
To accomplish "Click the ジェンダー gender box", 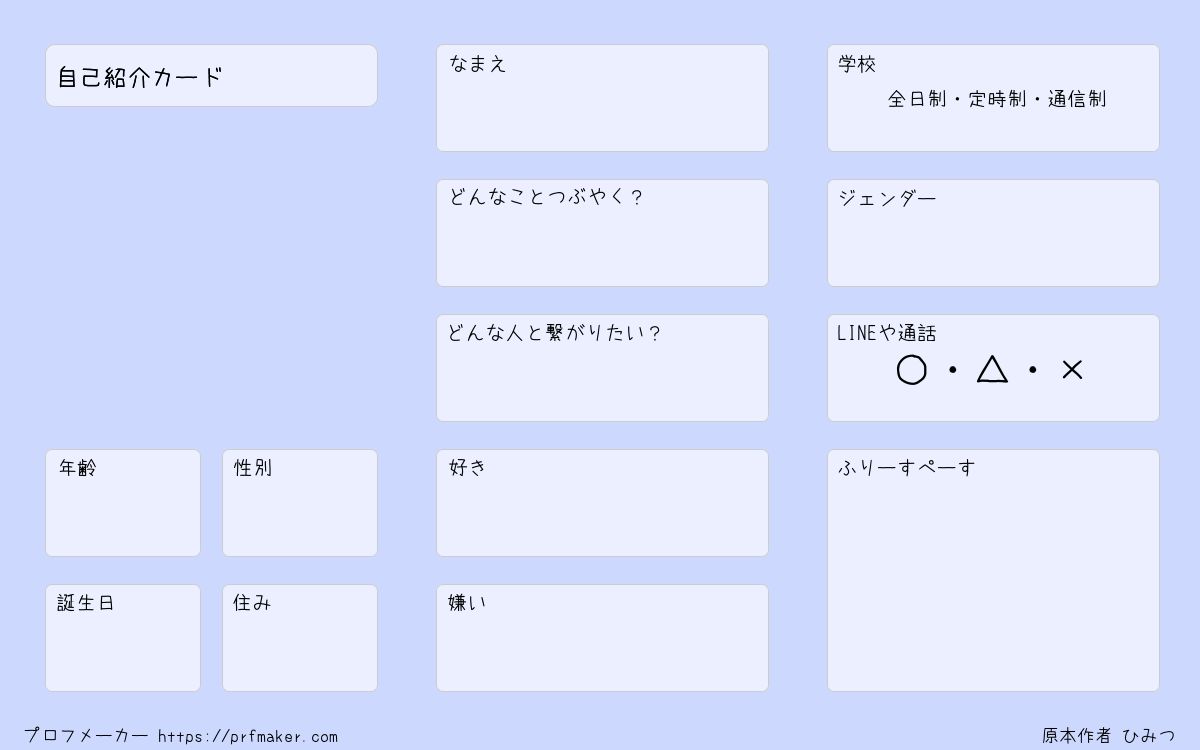I will [993, 233].
